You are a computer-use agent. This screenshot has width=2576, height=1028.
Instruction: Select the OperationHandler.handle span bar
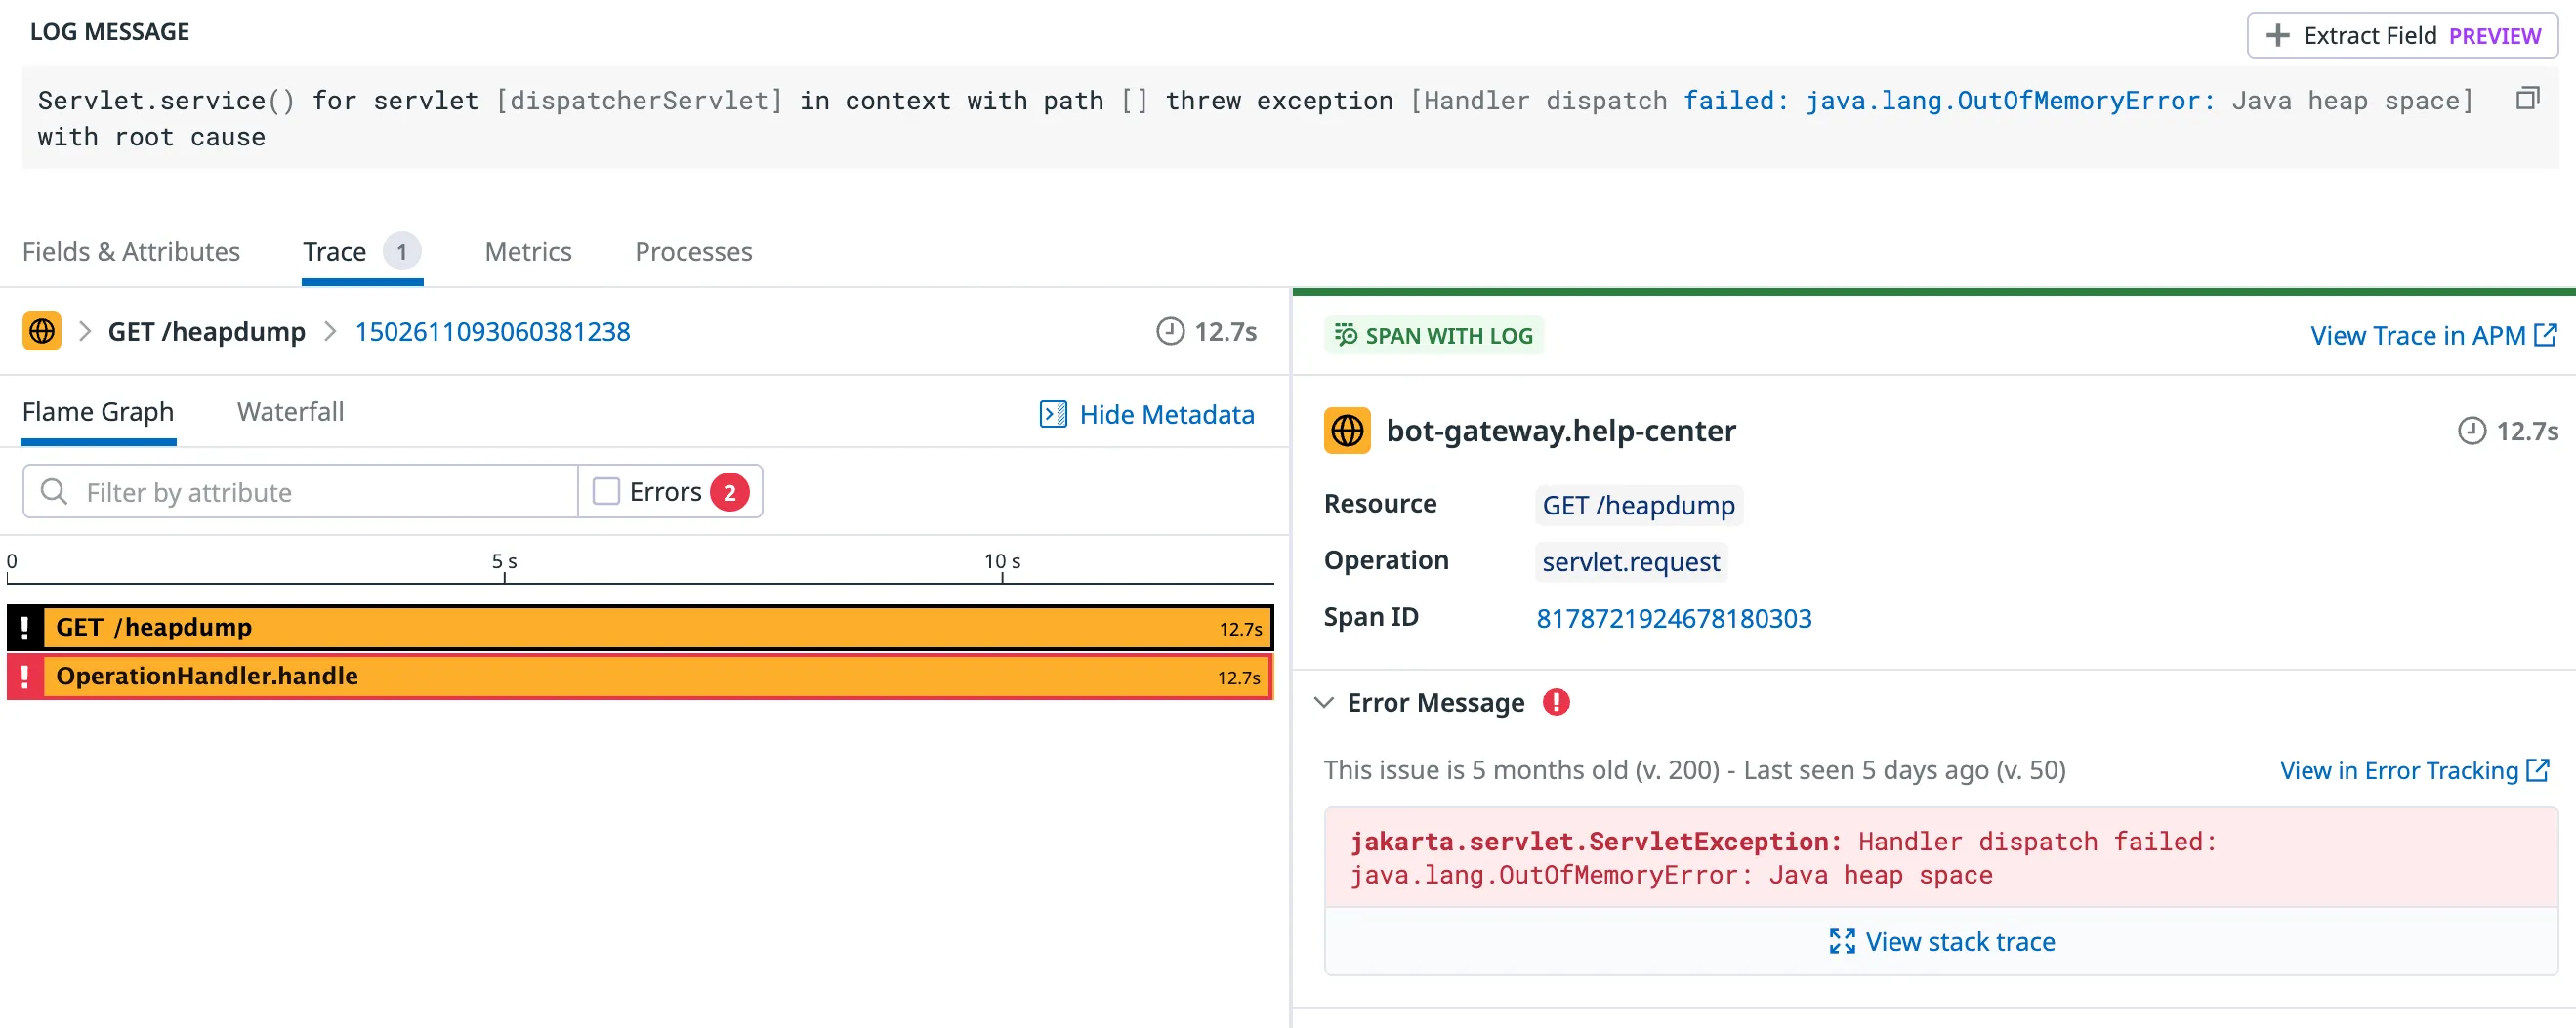640,676
